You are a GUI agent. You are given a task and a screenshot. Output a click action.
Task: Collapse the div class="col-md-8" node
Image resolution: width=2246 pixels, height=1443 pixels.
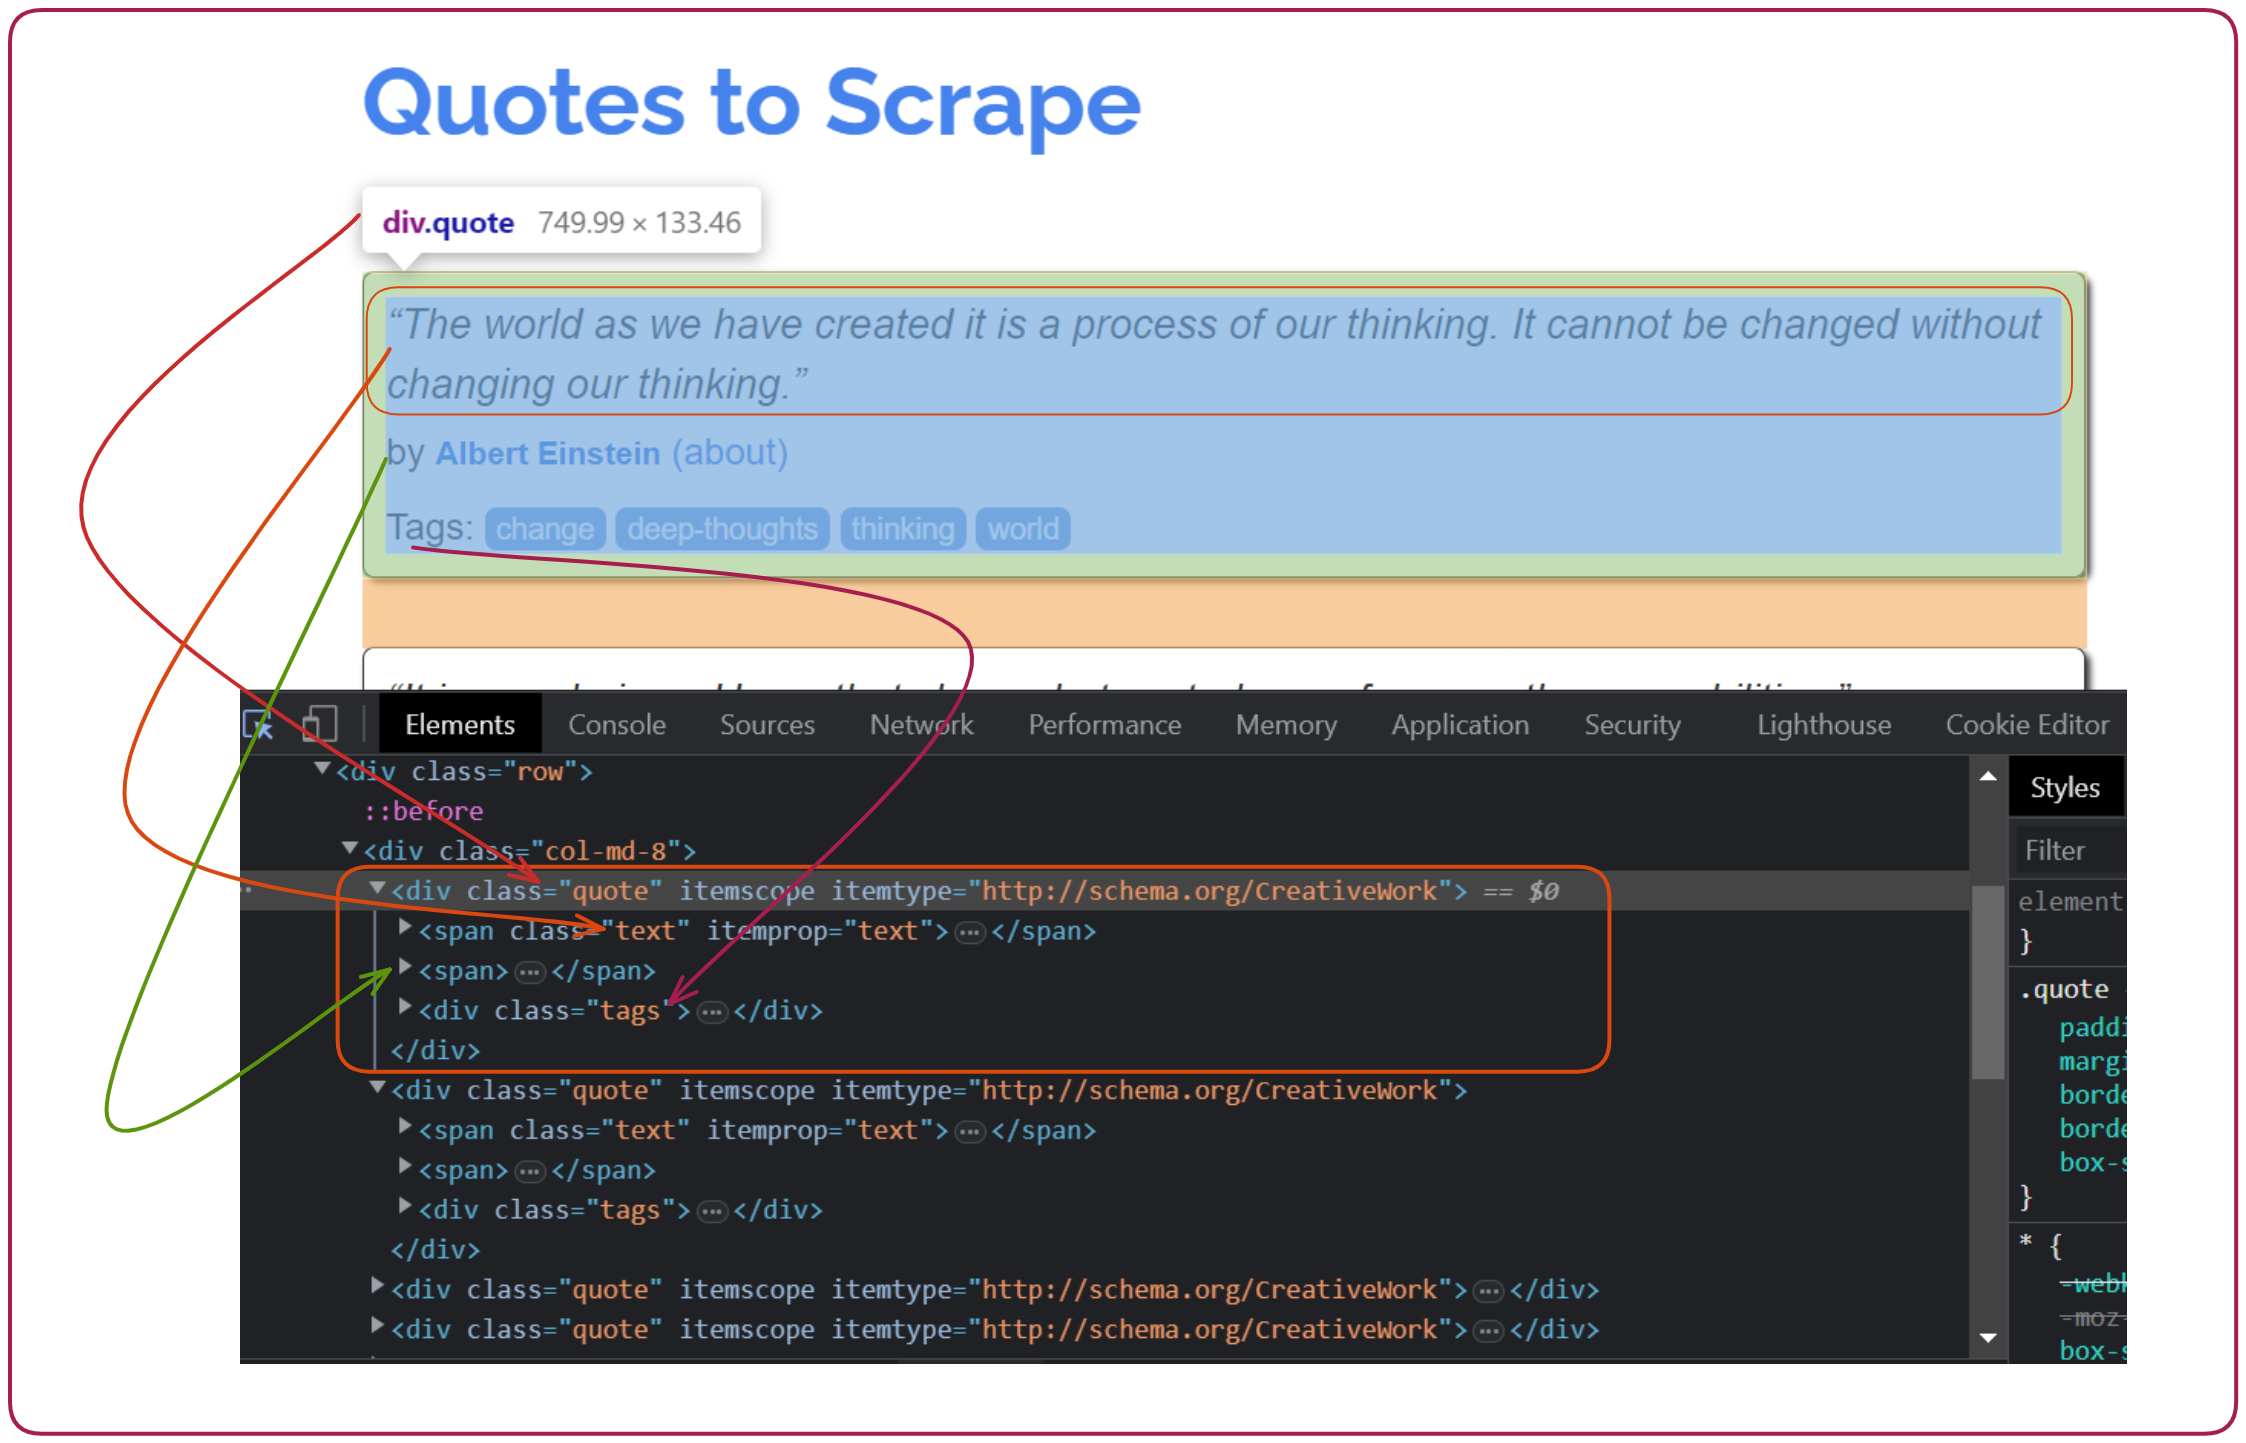(x=350, y=848)
